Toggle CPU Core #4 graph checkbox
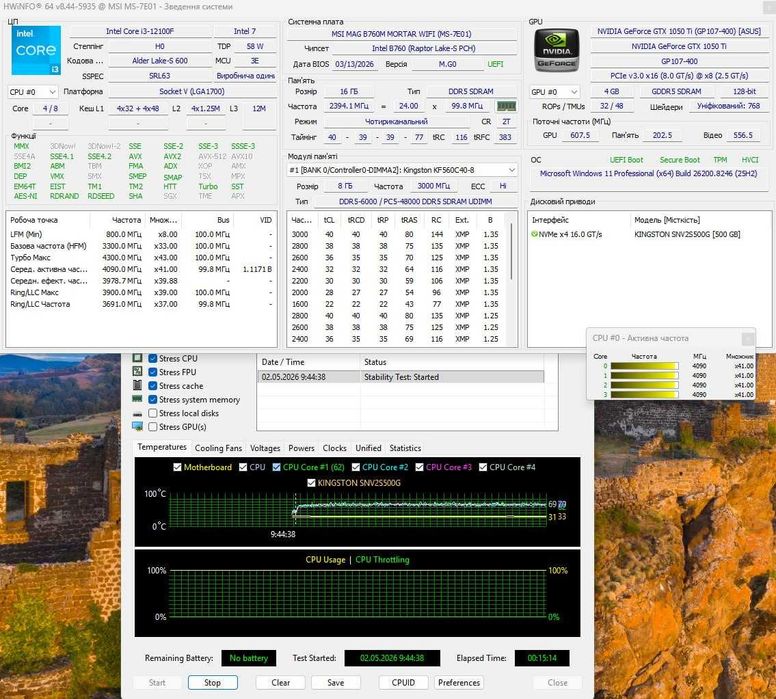This screenshot has height=699, width=776. point(483,467)
